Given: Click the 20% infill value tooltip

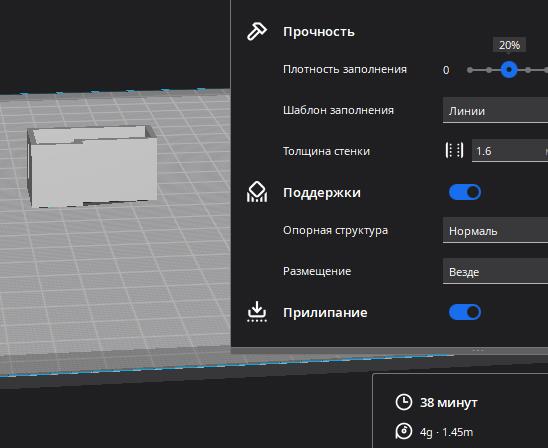Looking at the screenshot, I should [x=509, y=45].
